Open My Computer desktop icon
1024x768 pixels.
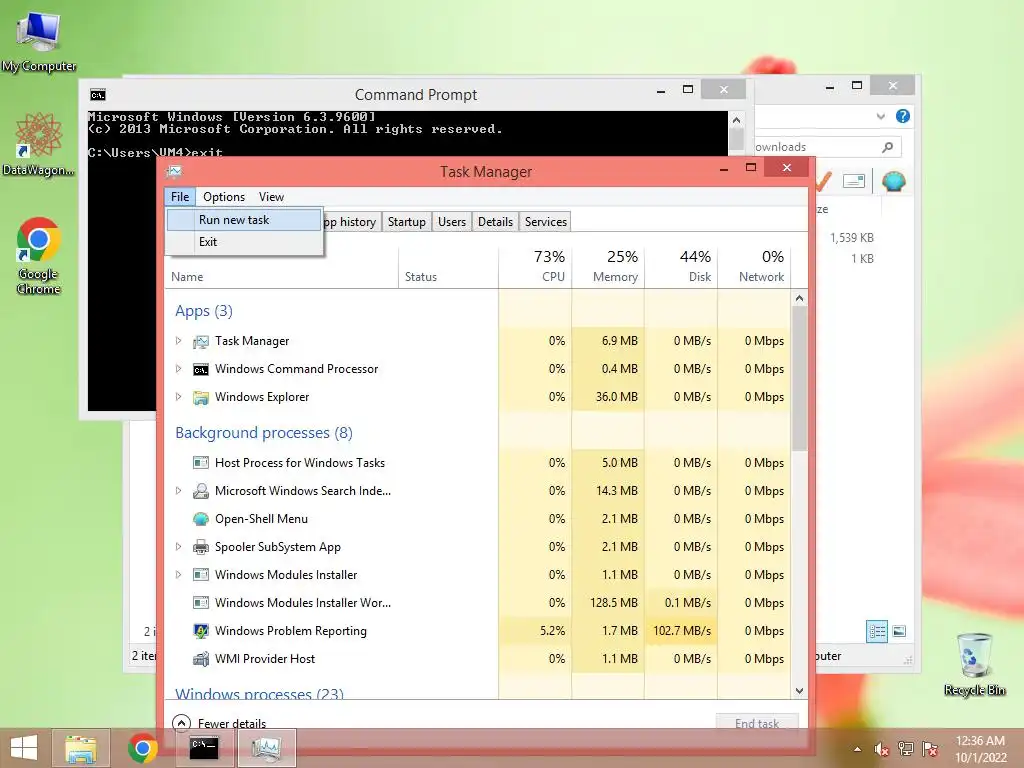(39, 40)
